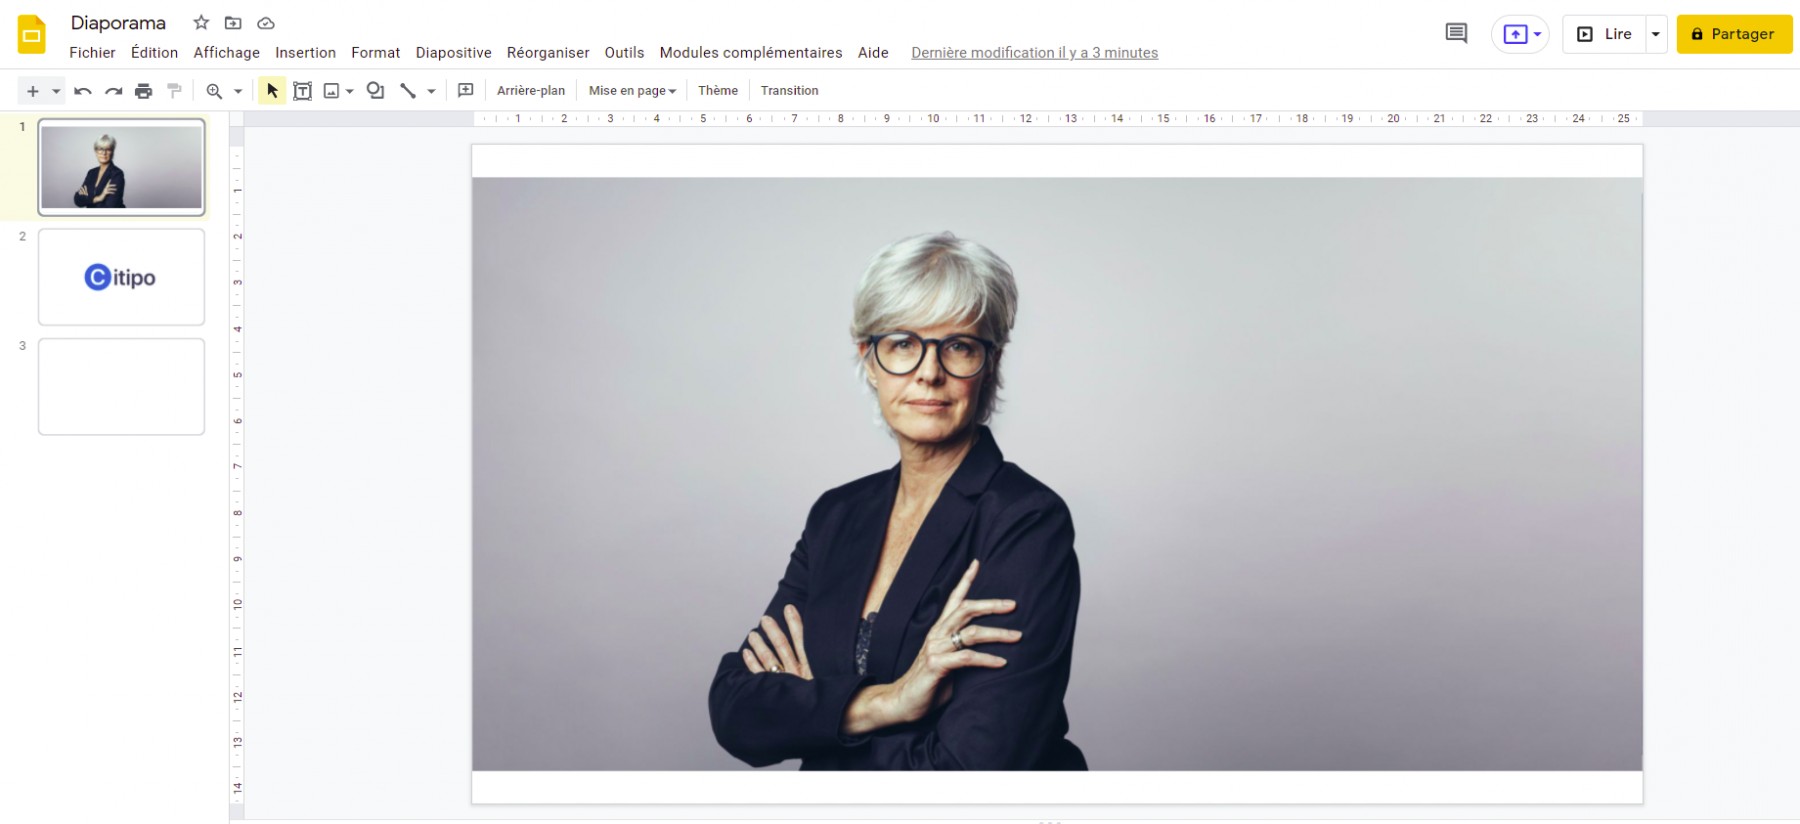Open the comment history icon

click(1456, 34)
